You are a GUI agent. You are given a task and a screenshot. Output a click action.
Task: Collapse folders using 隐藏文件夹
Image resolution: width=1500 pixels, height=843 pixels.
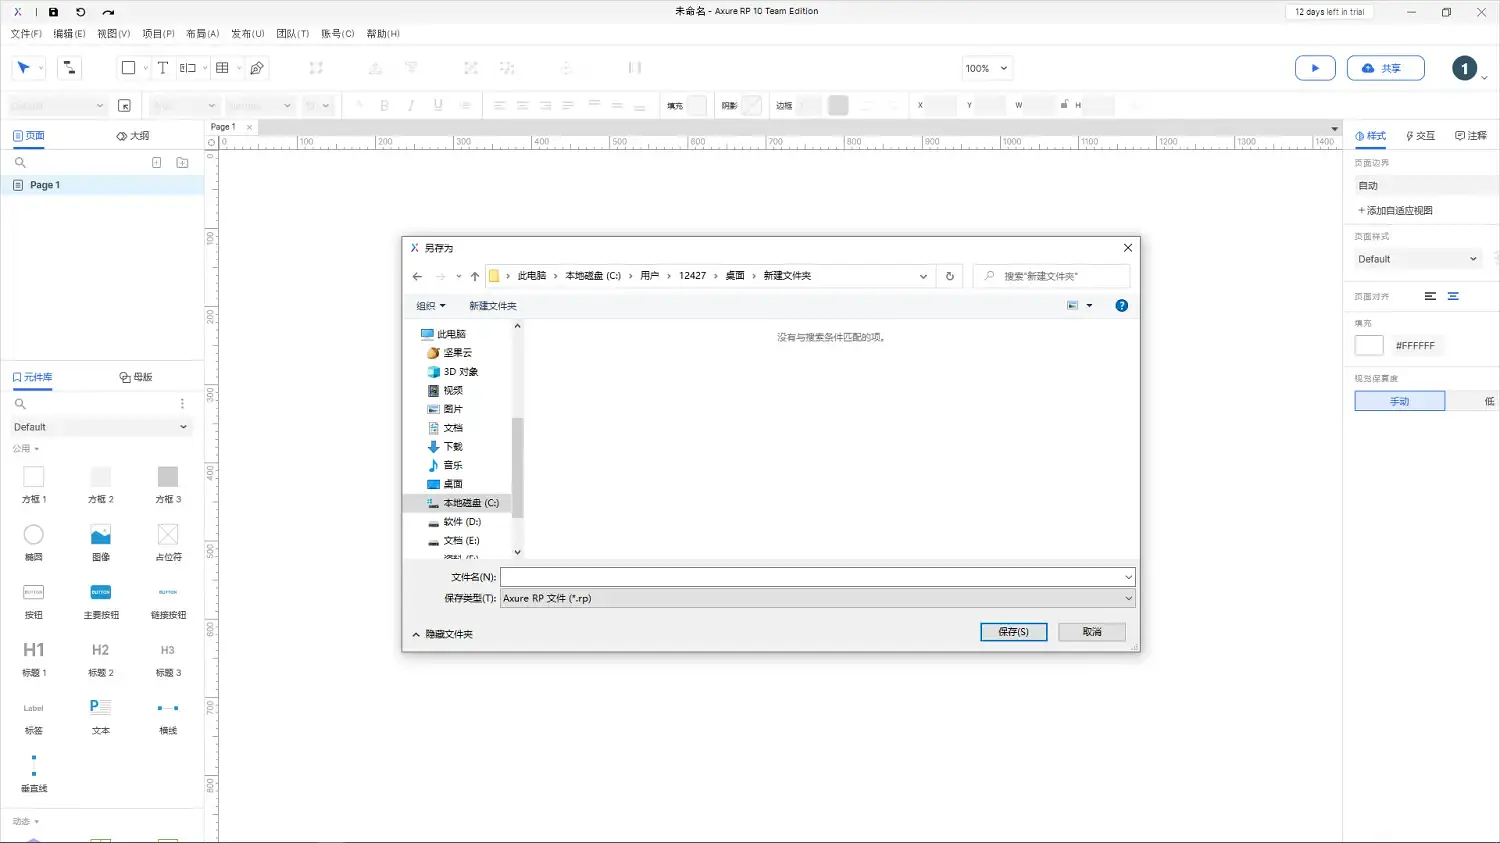click(442, 634)
